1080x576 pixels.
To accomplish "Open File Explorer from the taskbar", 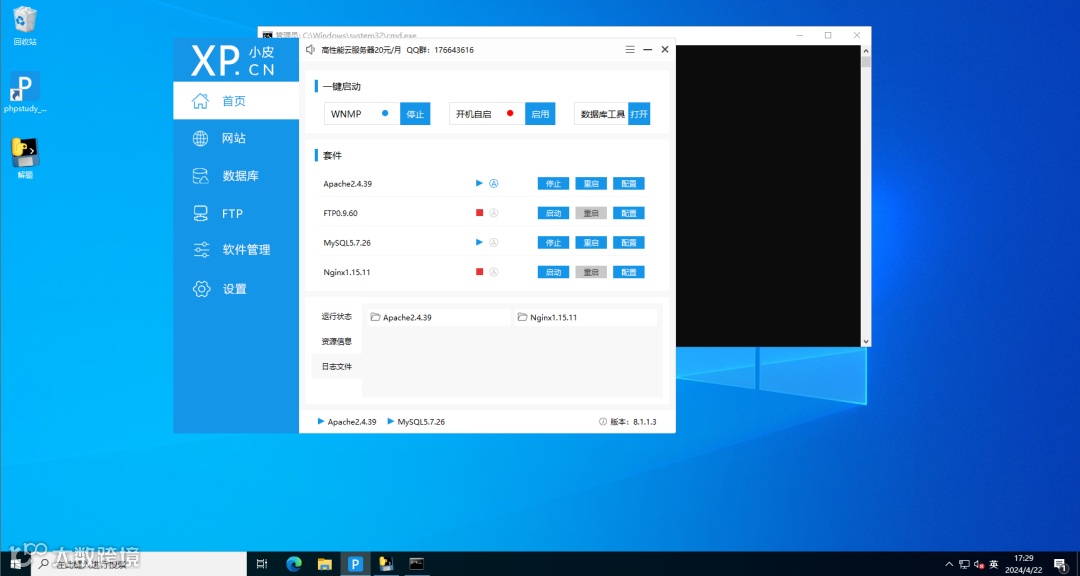I will click(324, 564).
